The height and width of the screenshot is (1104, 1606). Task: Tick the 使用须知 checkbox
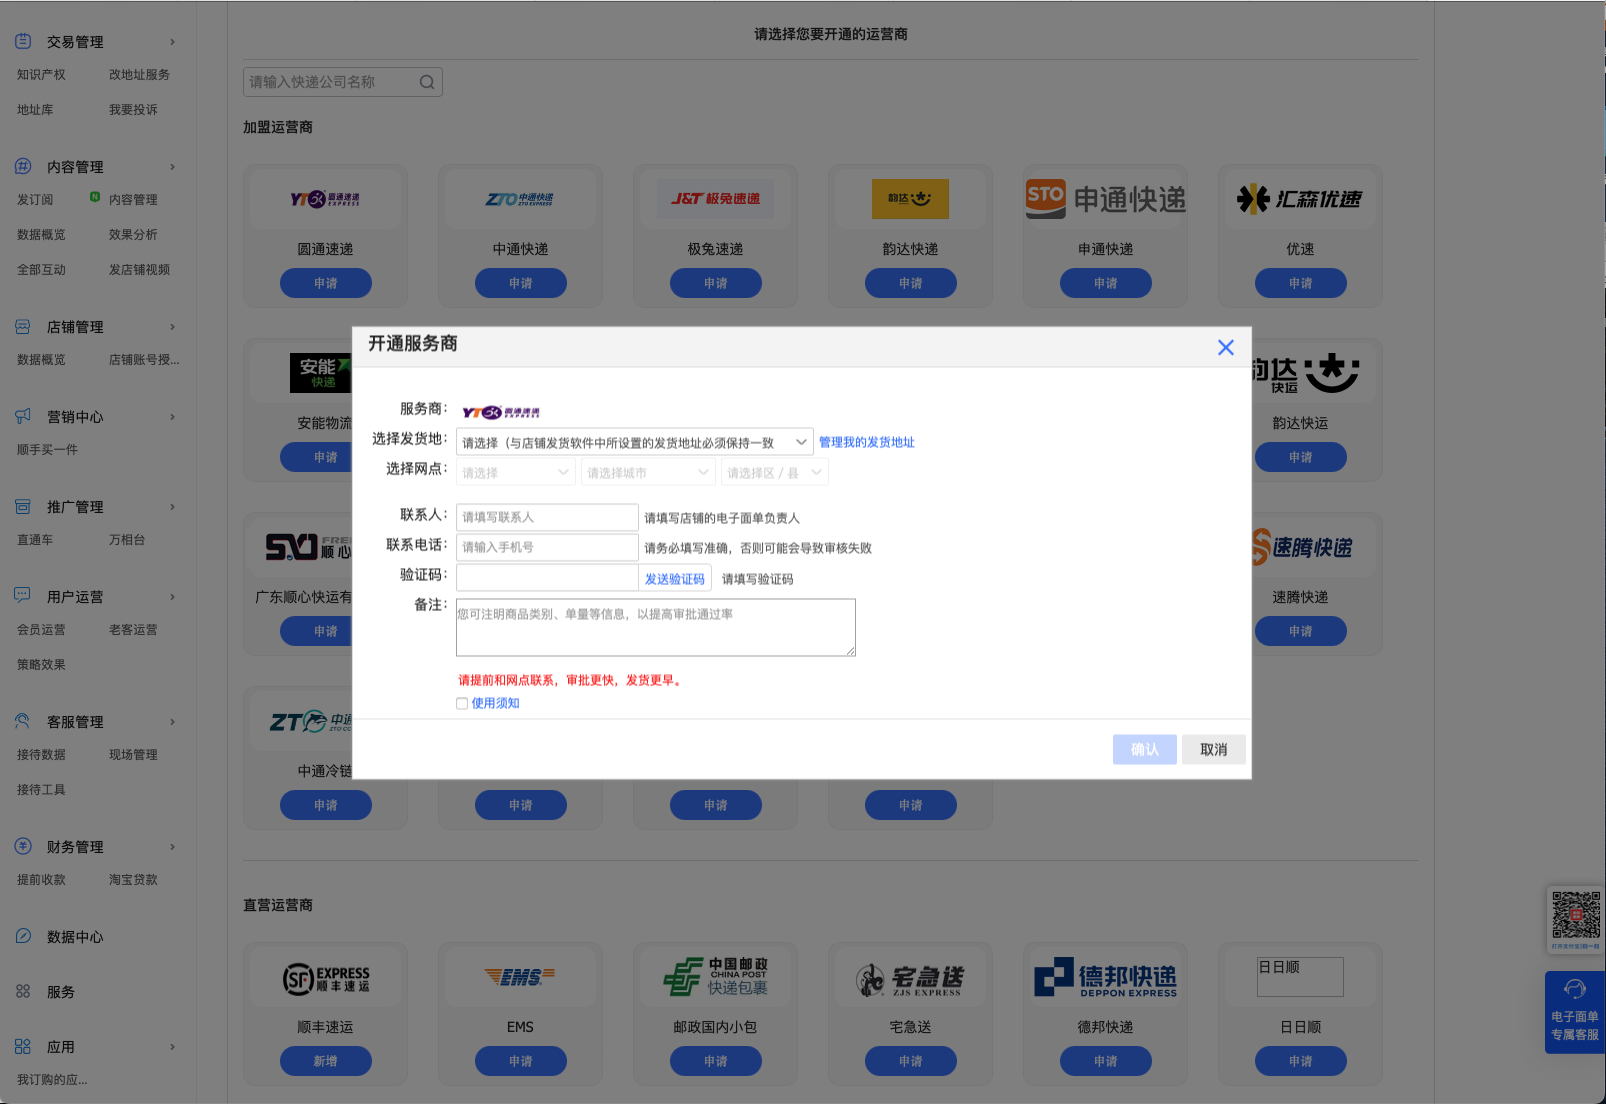(462, 703)
